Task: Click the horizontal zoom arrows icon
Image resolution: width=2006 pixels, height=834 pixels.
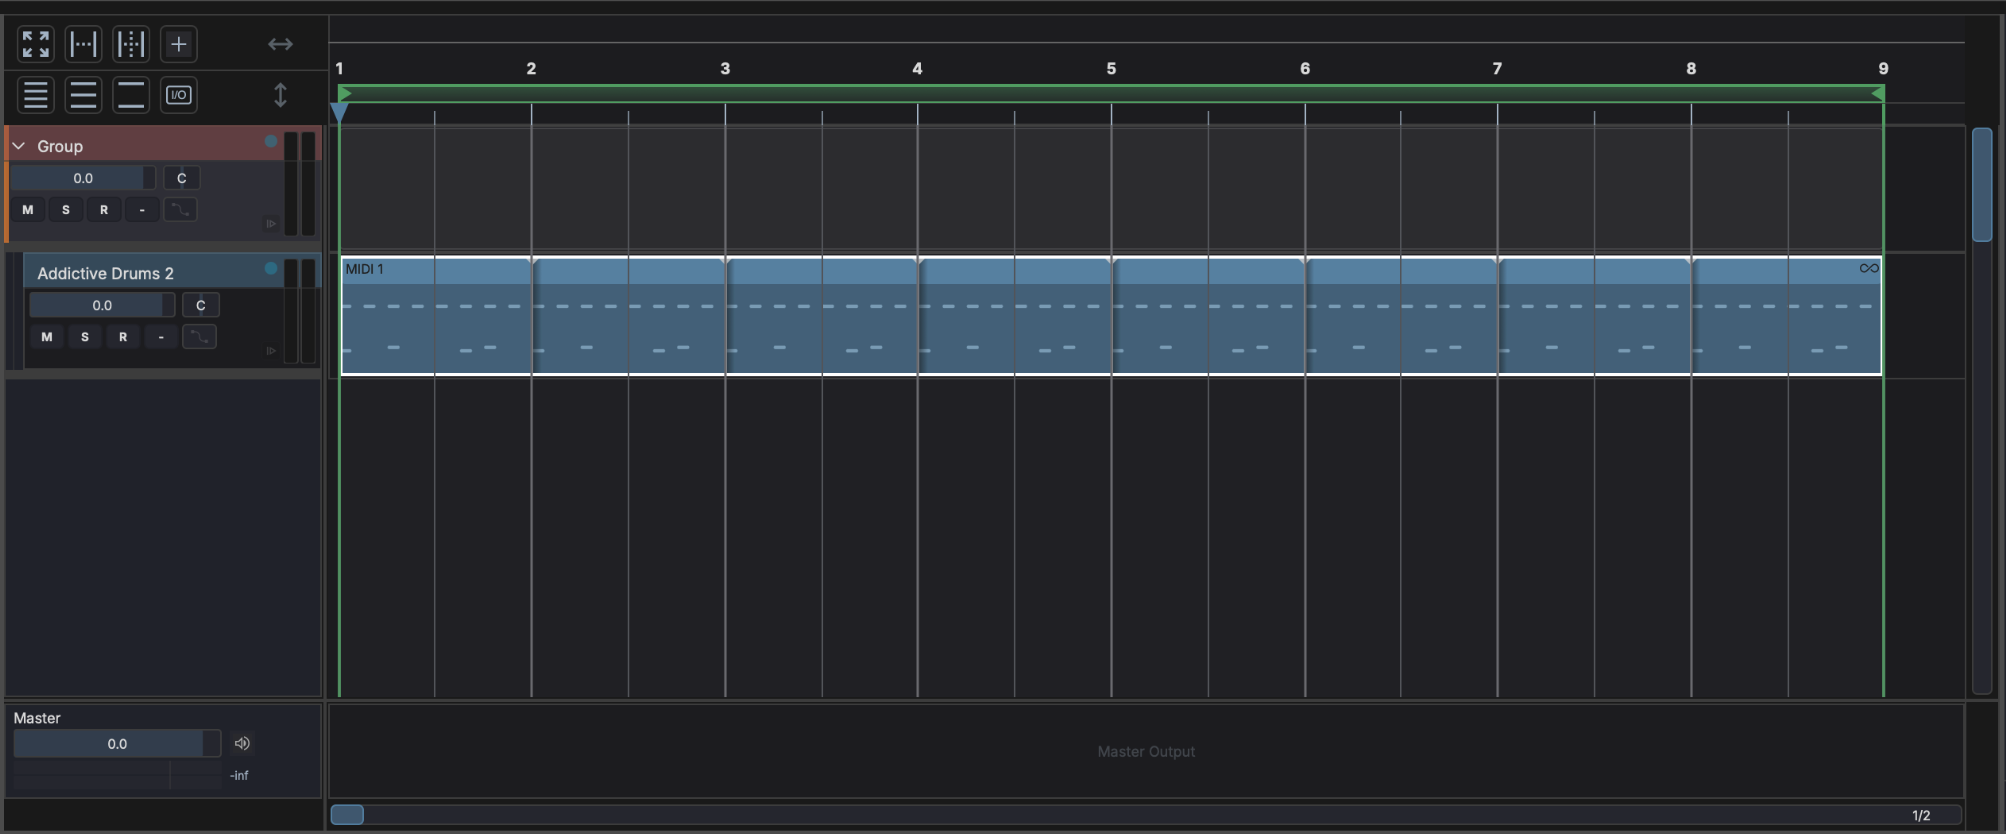Action: 280,44
